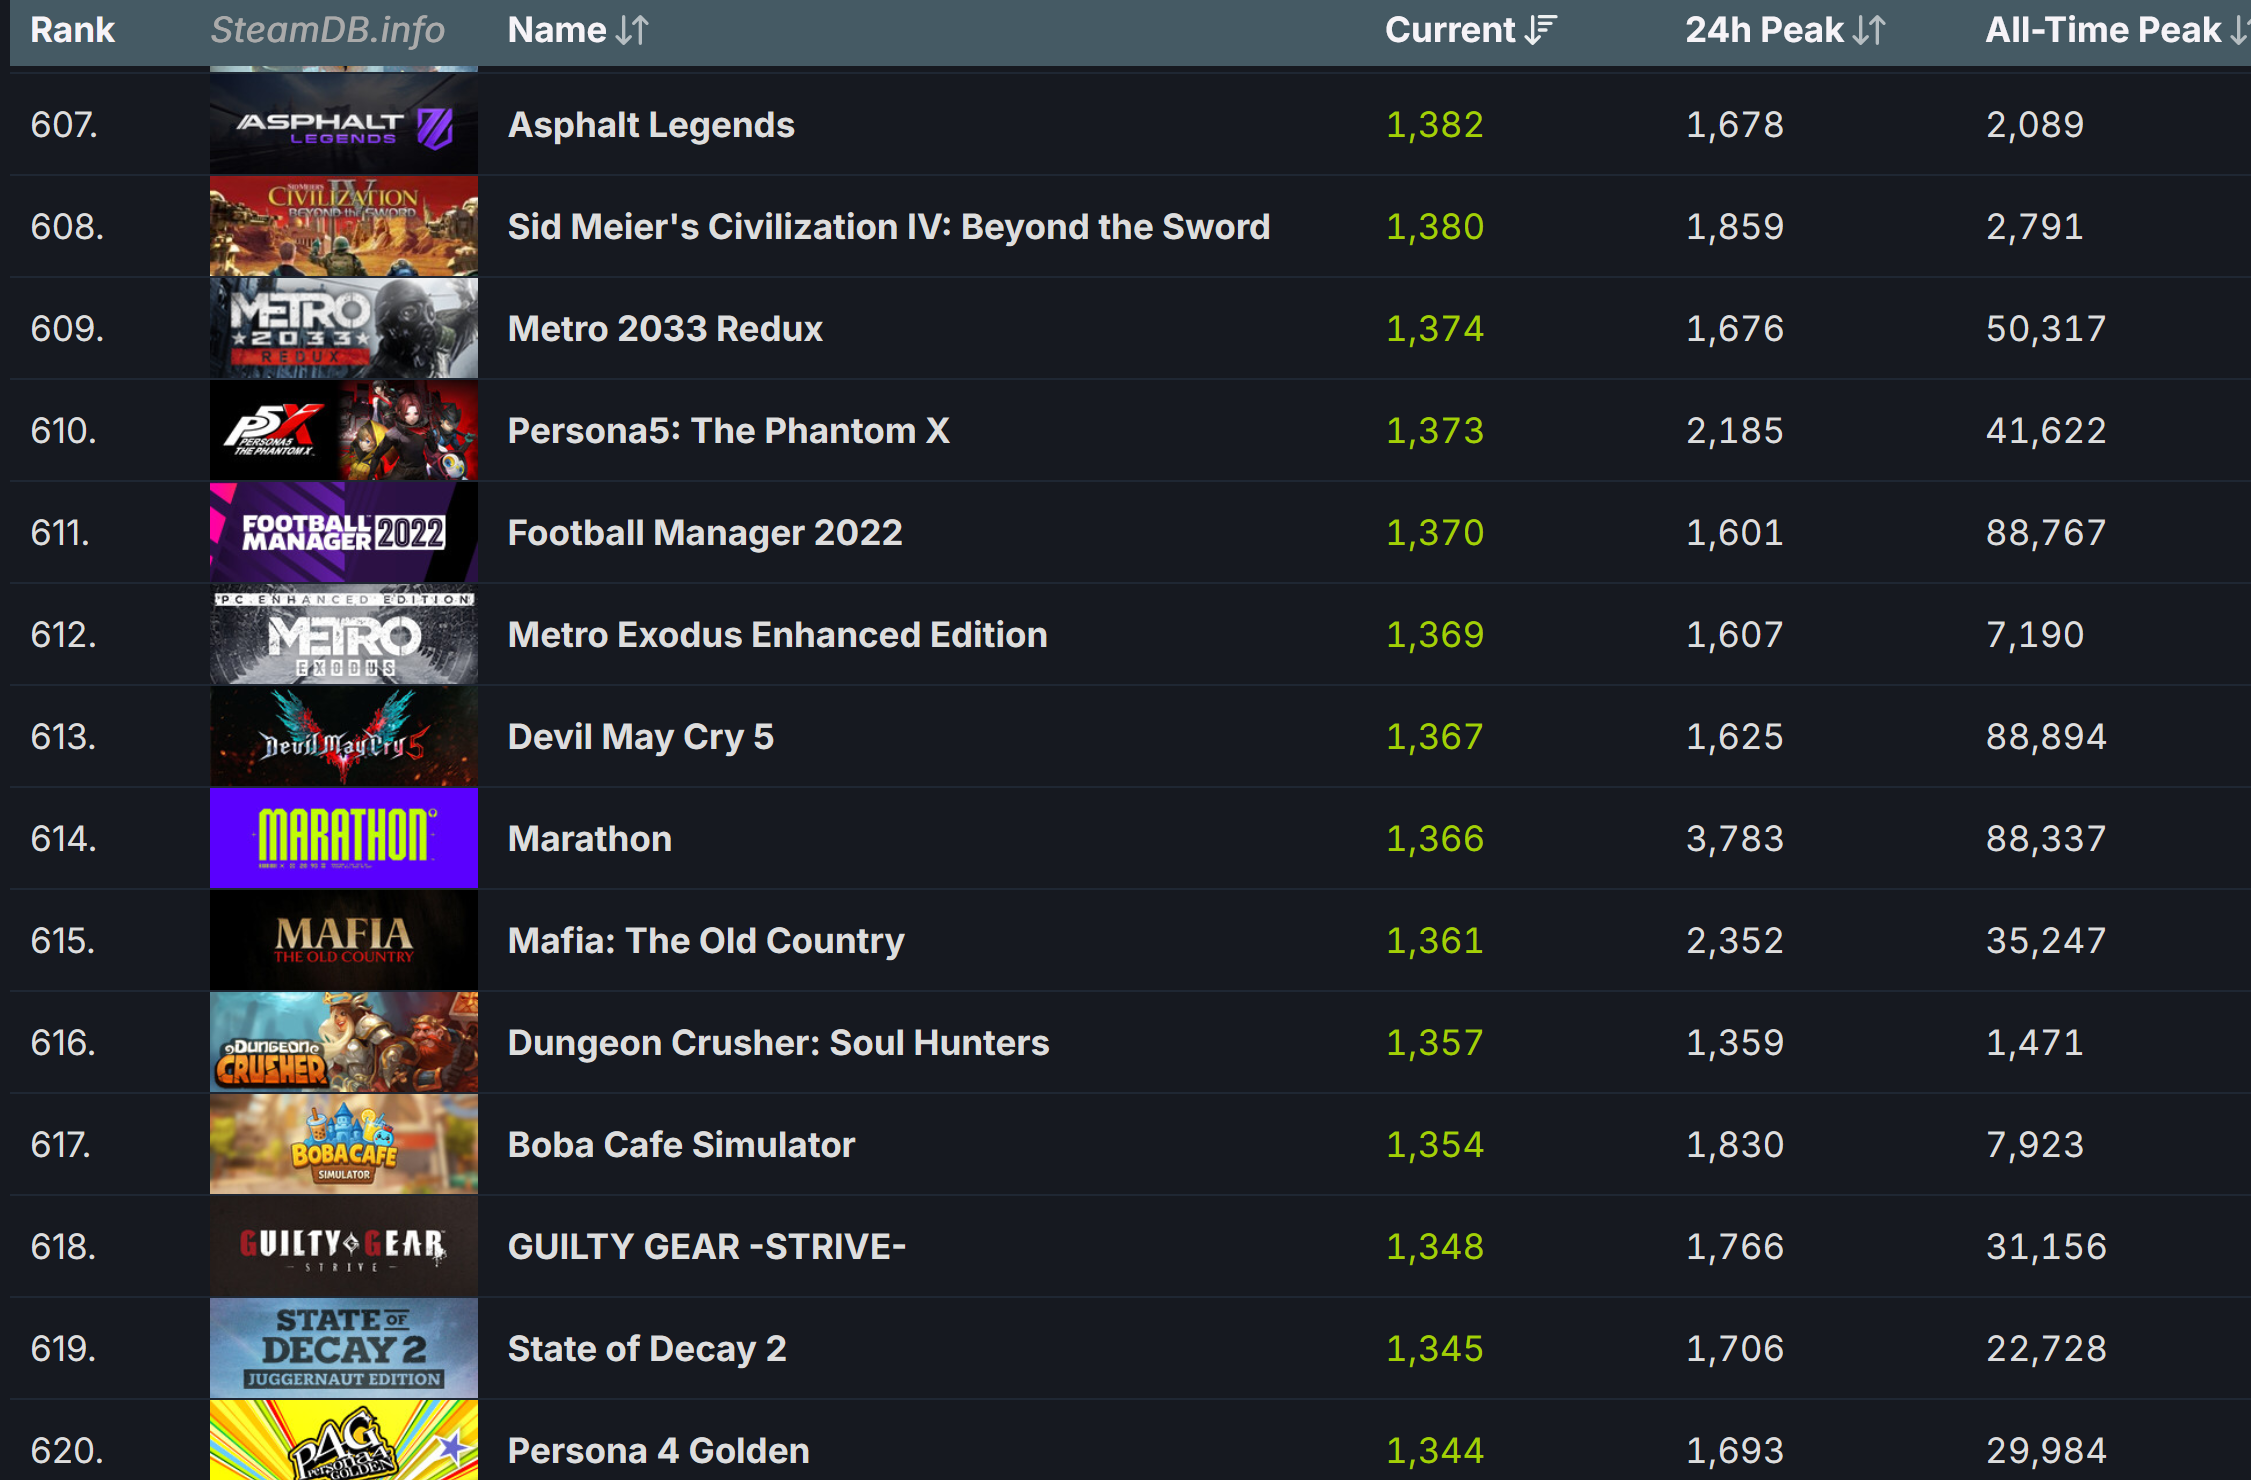
Task: Click the Rank column header
Action: (x=73, y=30)
